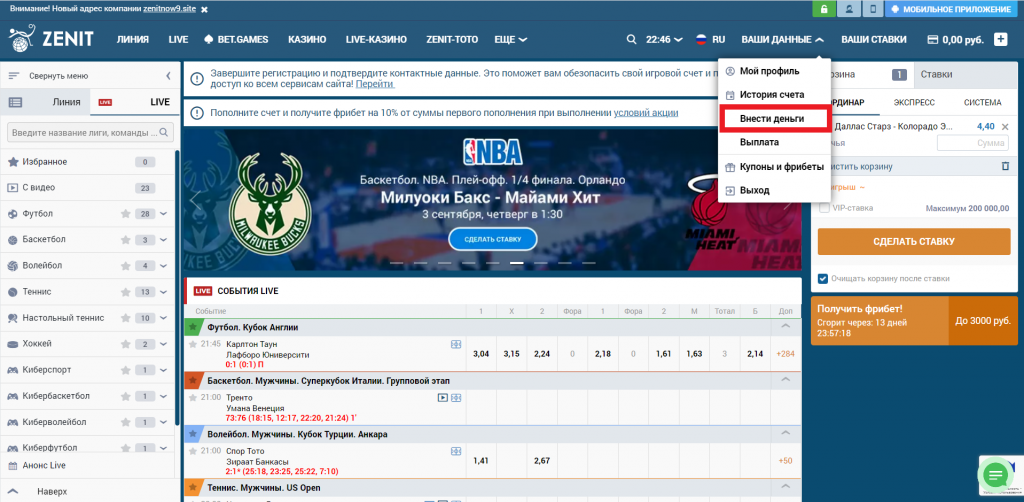The height and width of the screenshot is (502, 1024).
Task: Click the Zenit logo
Action: [51, 39]
